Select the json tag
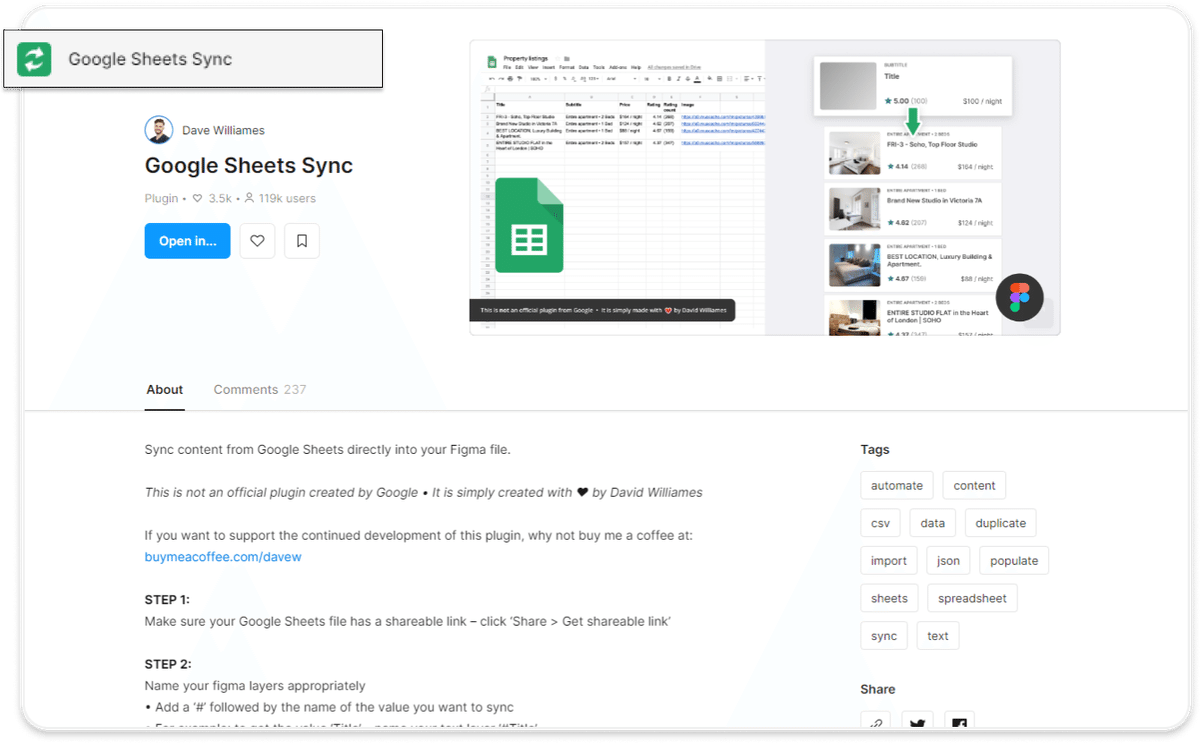The height and width of the screenshot is (743, 1200). (x=948, y=561)
